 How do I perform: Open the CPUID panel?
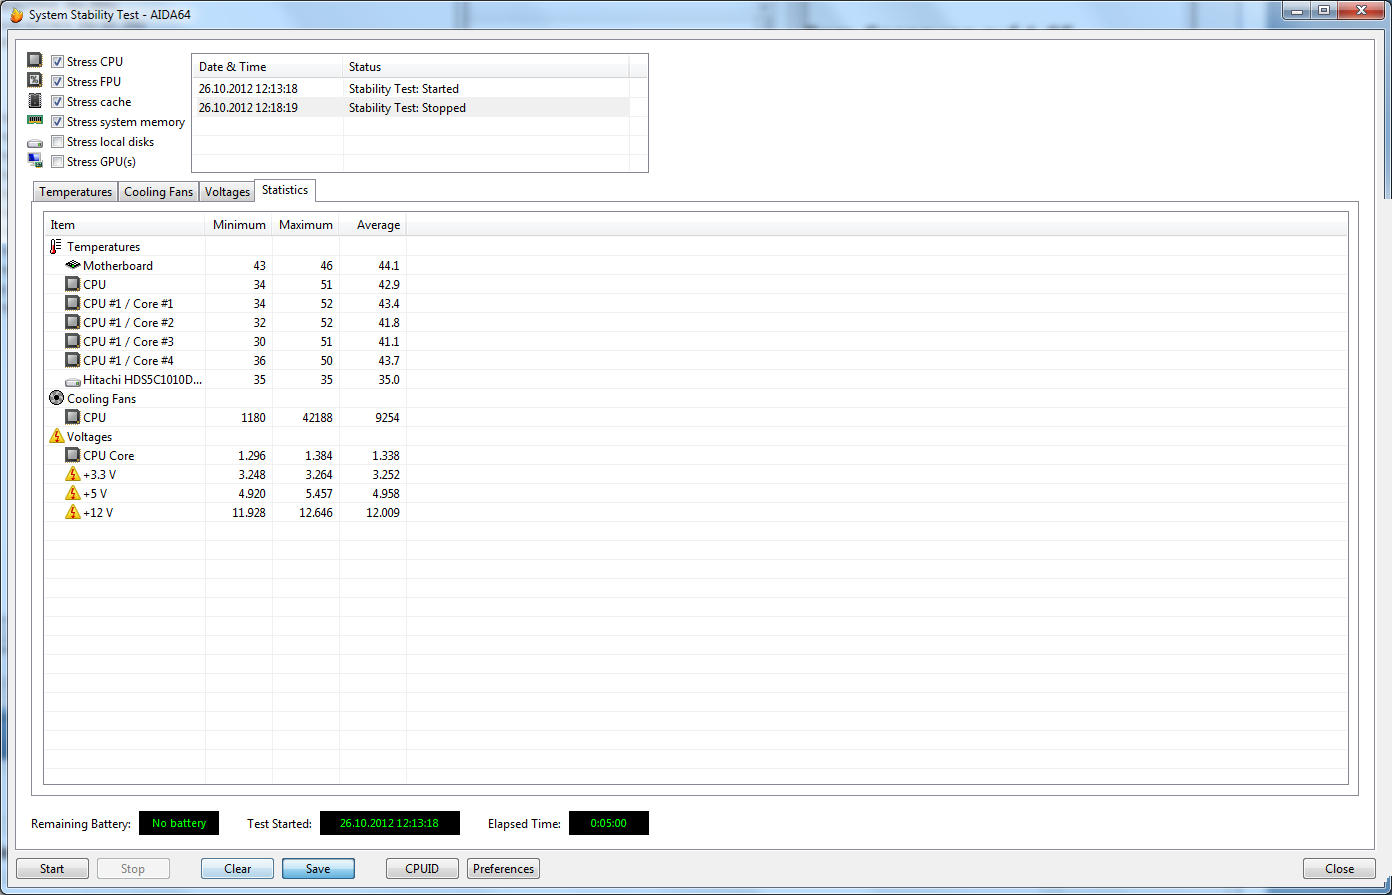[422, 869]
